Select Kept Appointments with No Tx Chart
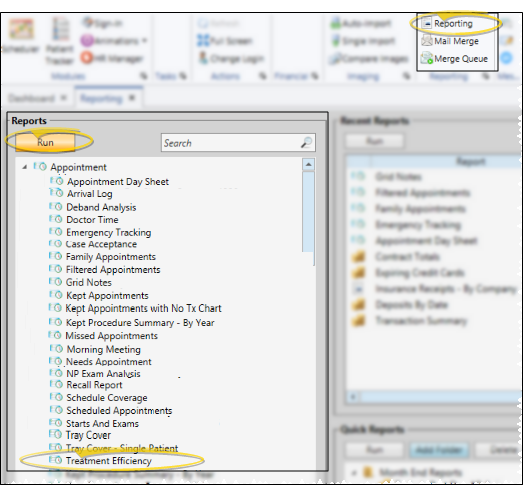The image size is (524, 485). [143, 308]
